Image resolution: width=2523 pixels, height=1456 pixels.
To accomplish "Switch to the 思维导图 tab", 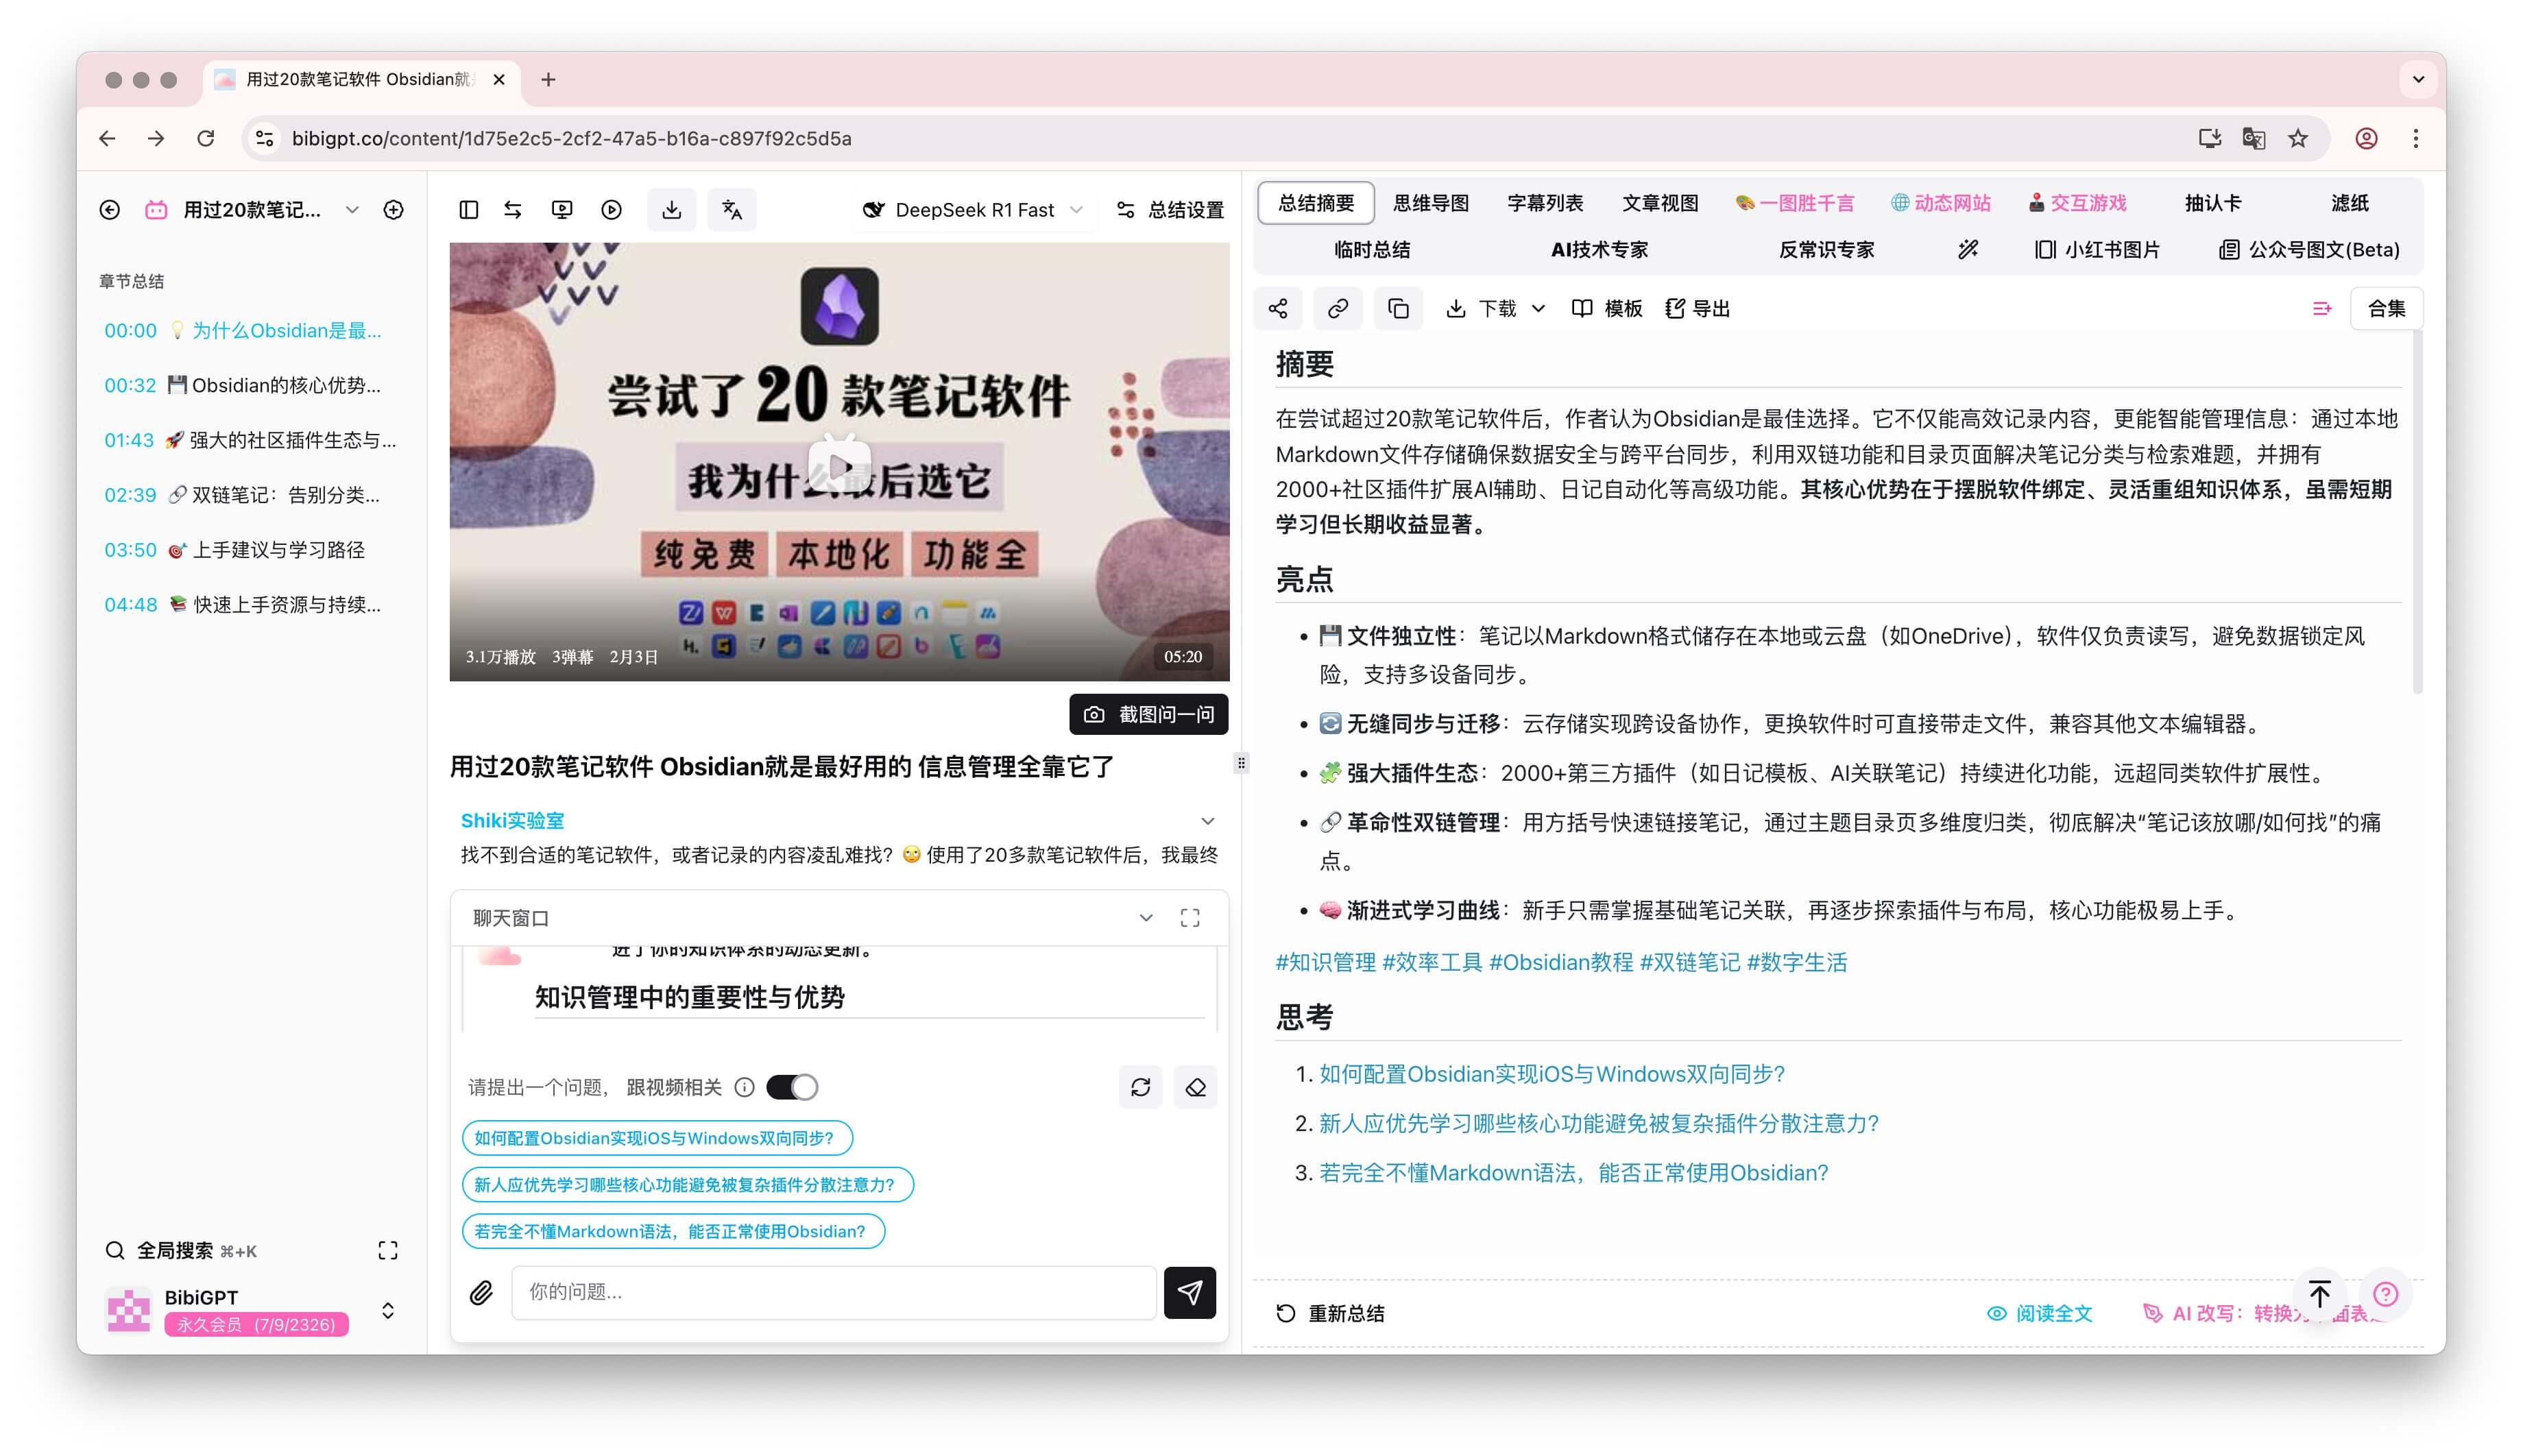I will [1432, 203].
